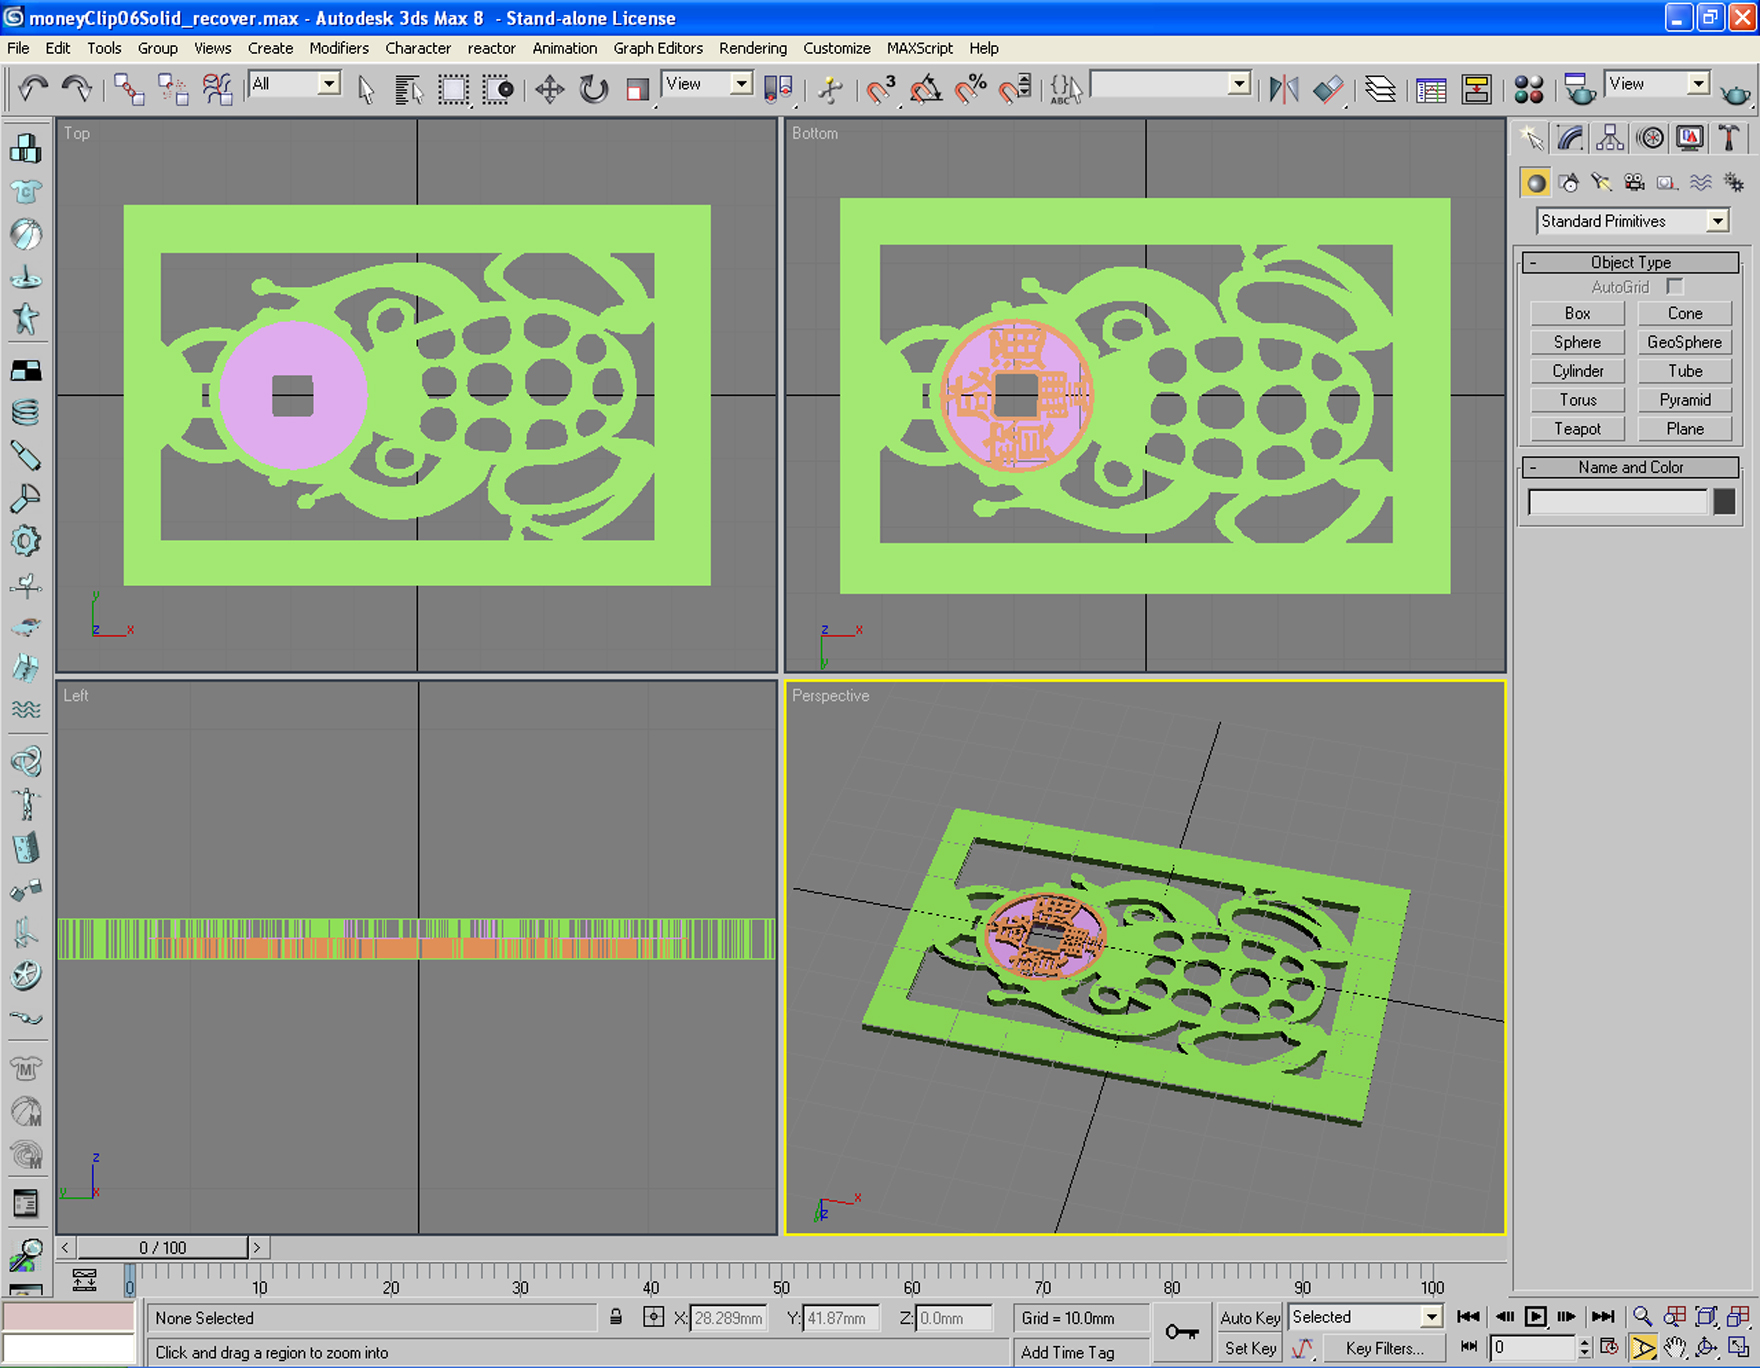The height and width of the screenshot is (1368, 1760).
Task: Select the Shapes create category
Action: [x=1569, y=182]
